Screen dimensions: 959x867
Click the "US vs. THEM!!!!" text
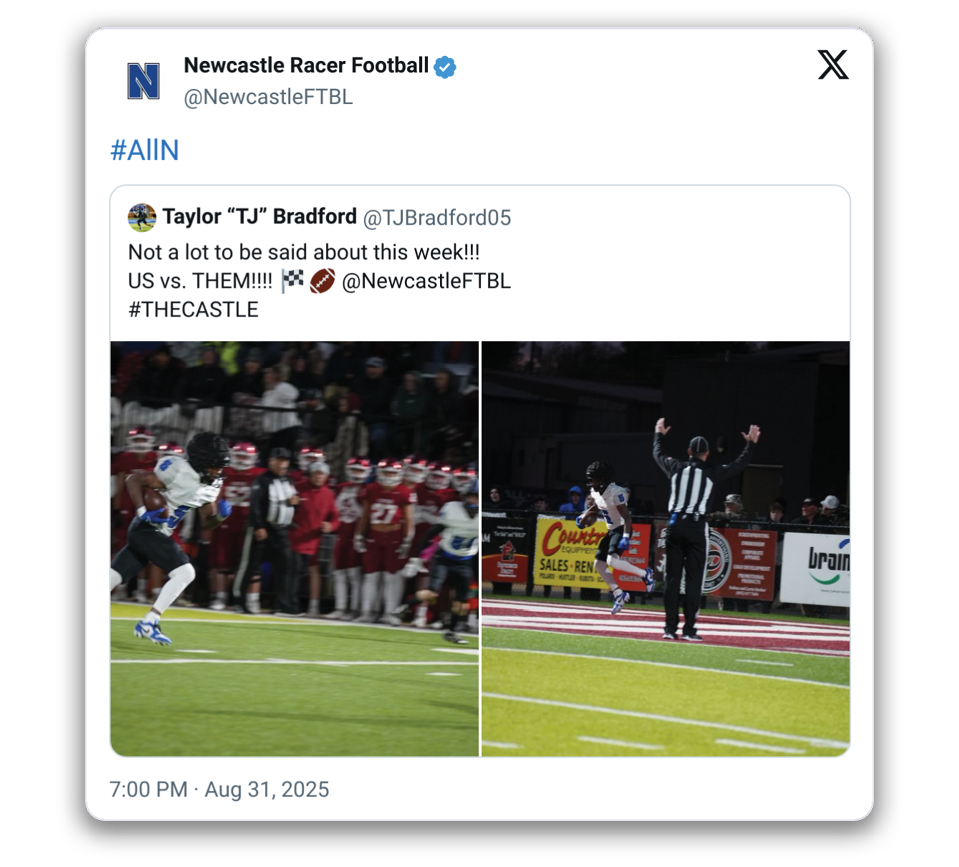[200, 281]
